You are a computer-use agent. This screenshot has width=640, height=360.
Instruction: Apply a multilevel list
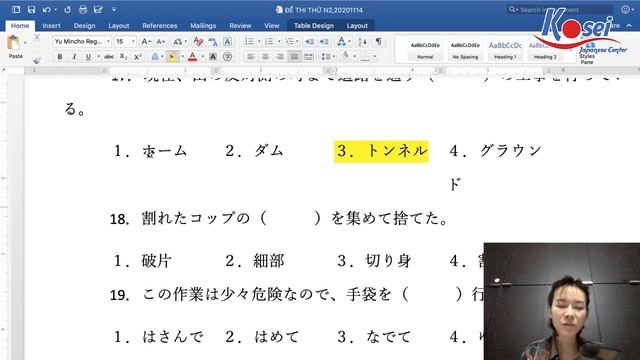[289, 42]
